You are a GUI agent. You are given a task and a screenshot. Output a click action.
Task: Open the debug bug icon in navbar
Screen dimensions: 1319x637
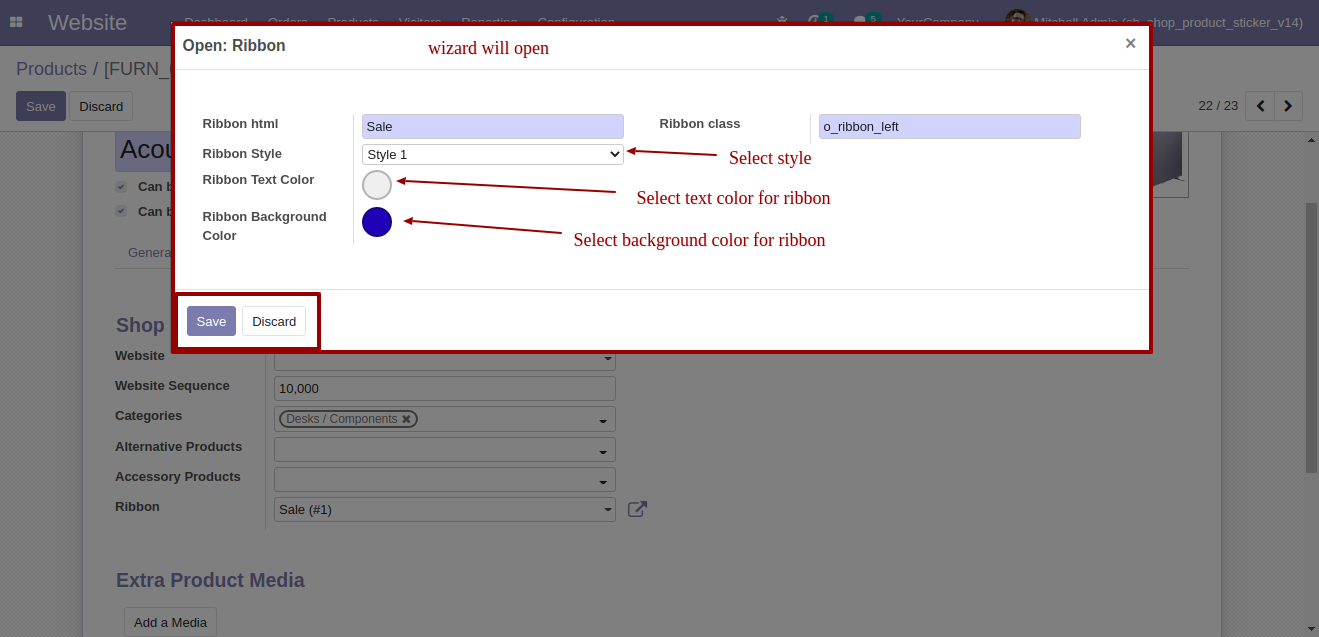[x=782, y=21]
